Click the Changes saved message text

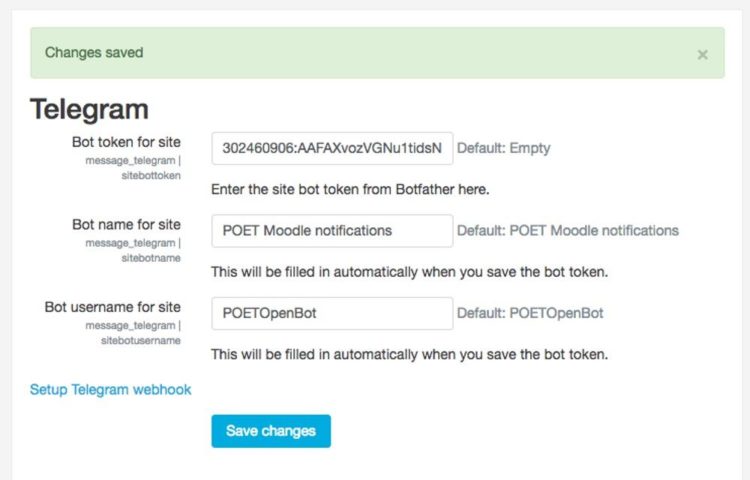point(94,52)
